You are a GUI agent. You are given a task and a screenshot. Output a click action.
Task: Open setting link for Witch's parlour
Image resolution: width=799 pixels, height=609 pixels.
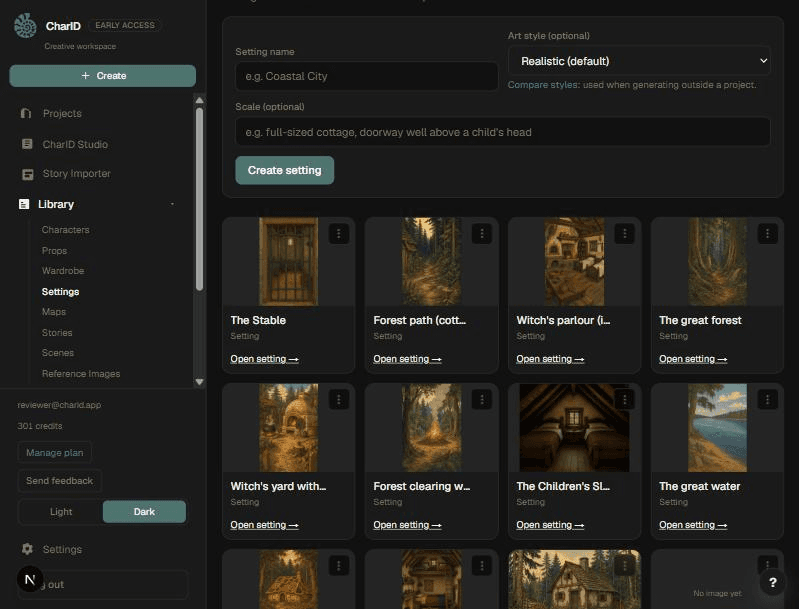(x=550, y=359)
